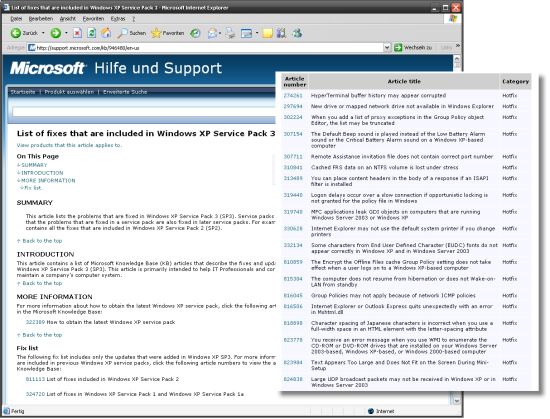Click the Wechseln zu button
Viewport: 550px width, 419px height.
point(413,47)
